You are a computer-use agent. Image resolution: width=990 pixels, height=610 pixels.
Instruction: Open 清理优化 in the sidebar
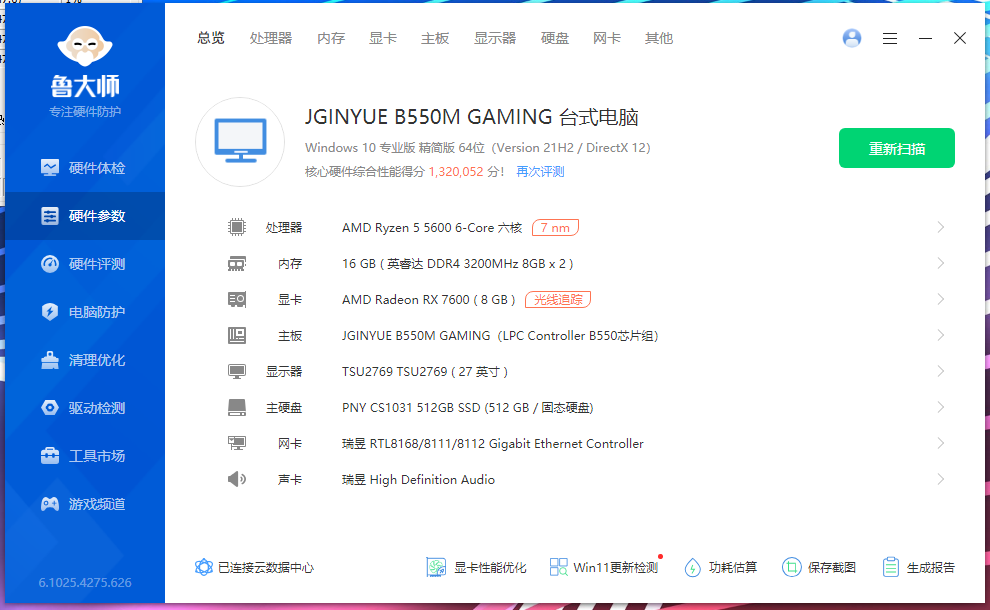pyautogui.click(x=85, y=360)
